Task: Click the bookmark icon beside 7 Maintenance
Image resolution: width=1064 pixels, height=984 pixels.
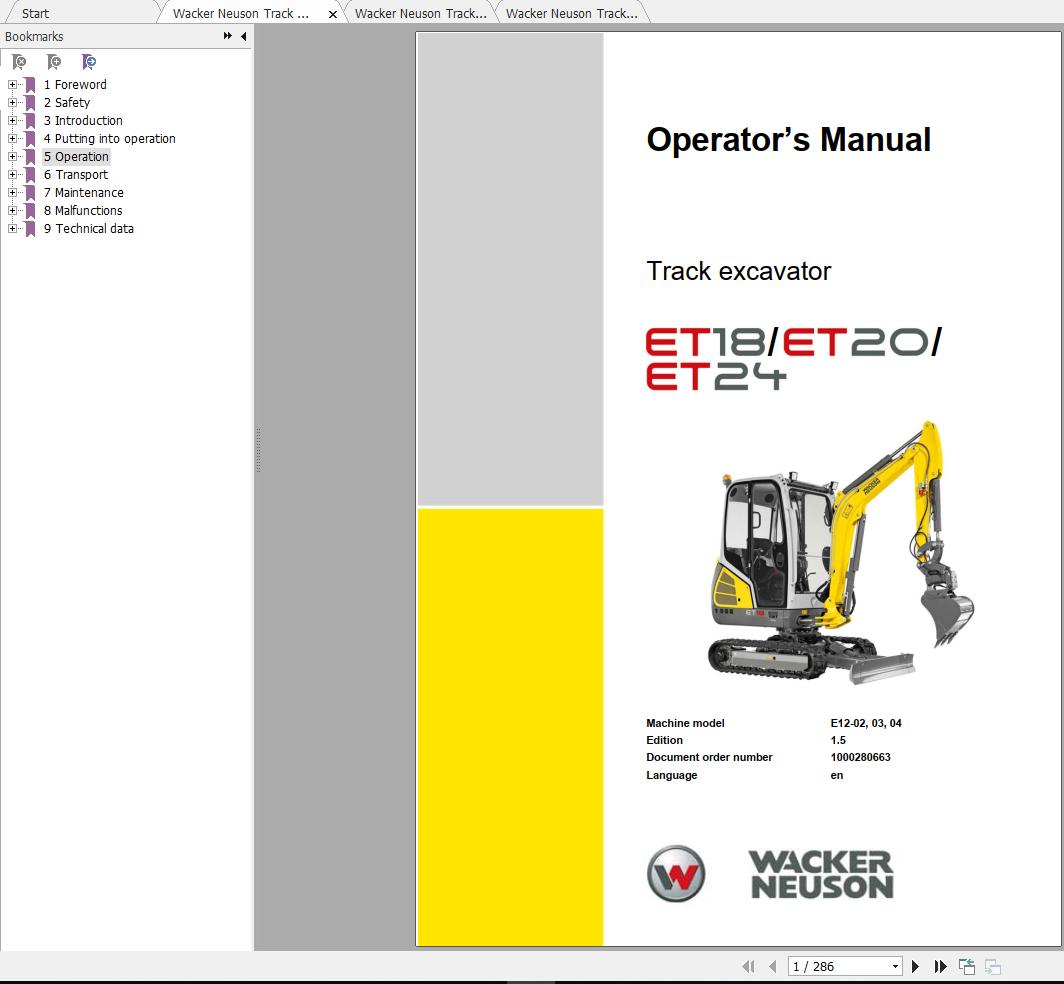Action: click(30, 193)
